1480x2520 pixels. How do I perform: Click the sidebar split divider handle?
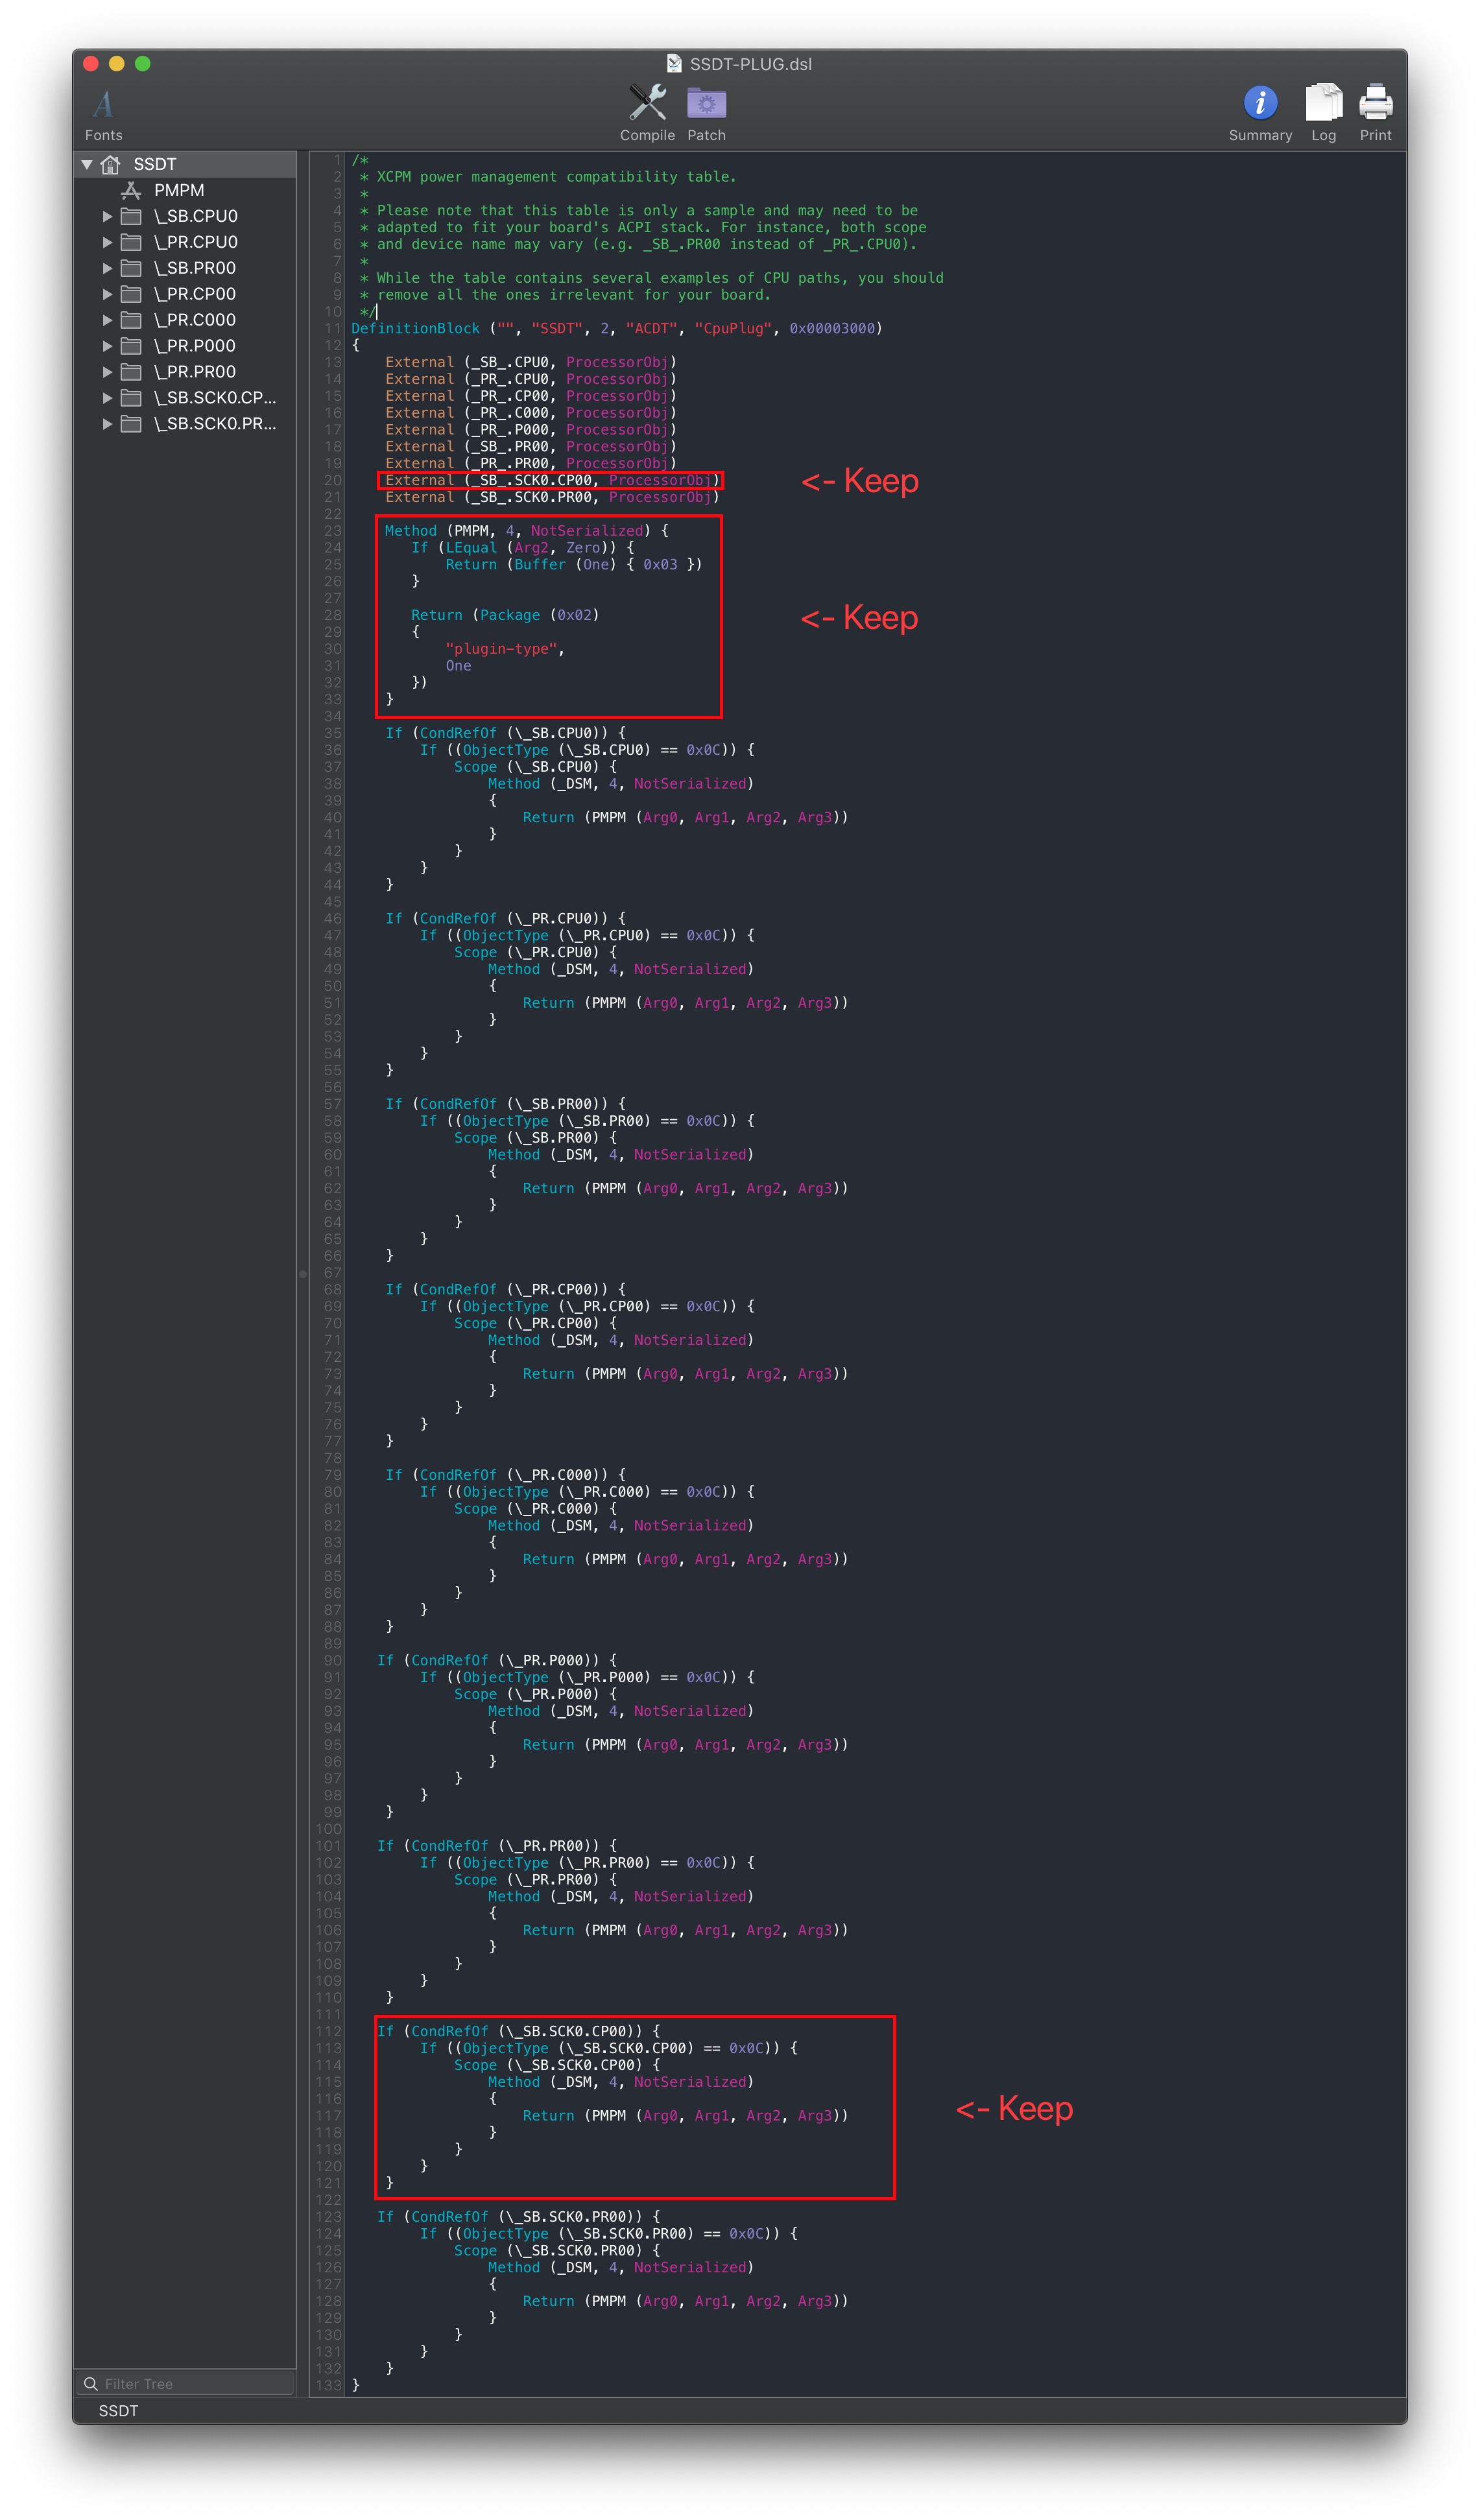pos(302,1274)
